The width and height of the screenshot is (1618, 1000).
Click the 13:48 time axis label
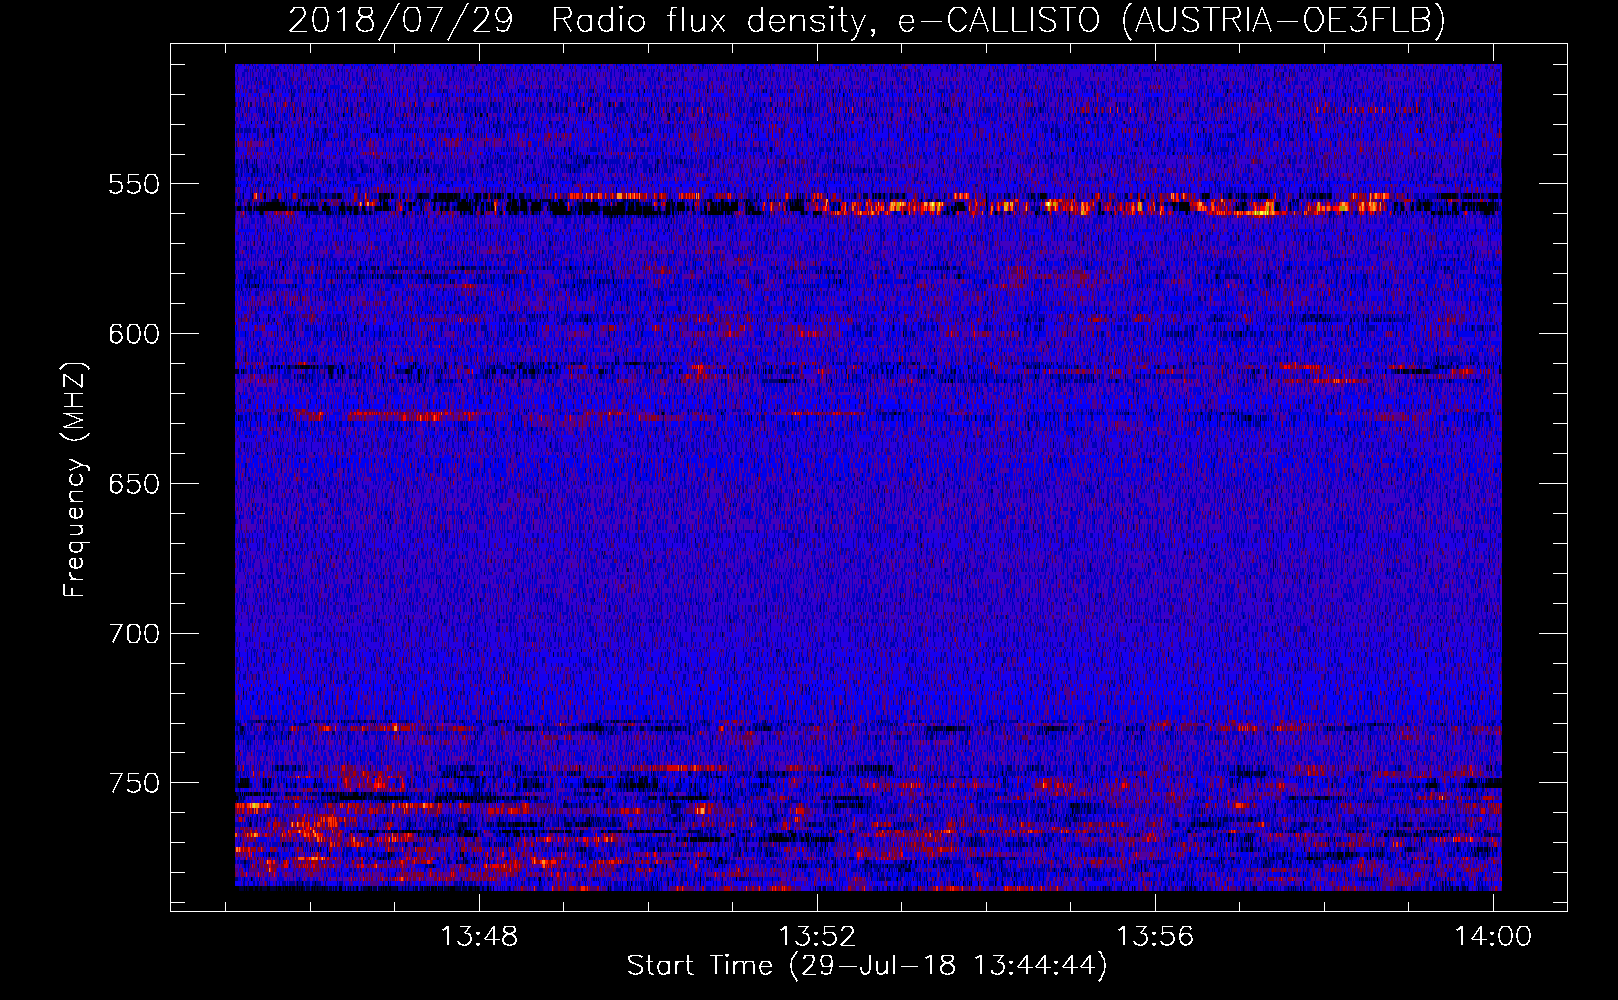pos(479,937)
